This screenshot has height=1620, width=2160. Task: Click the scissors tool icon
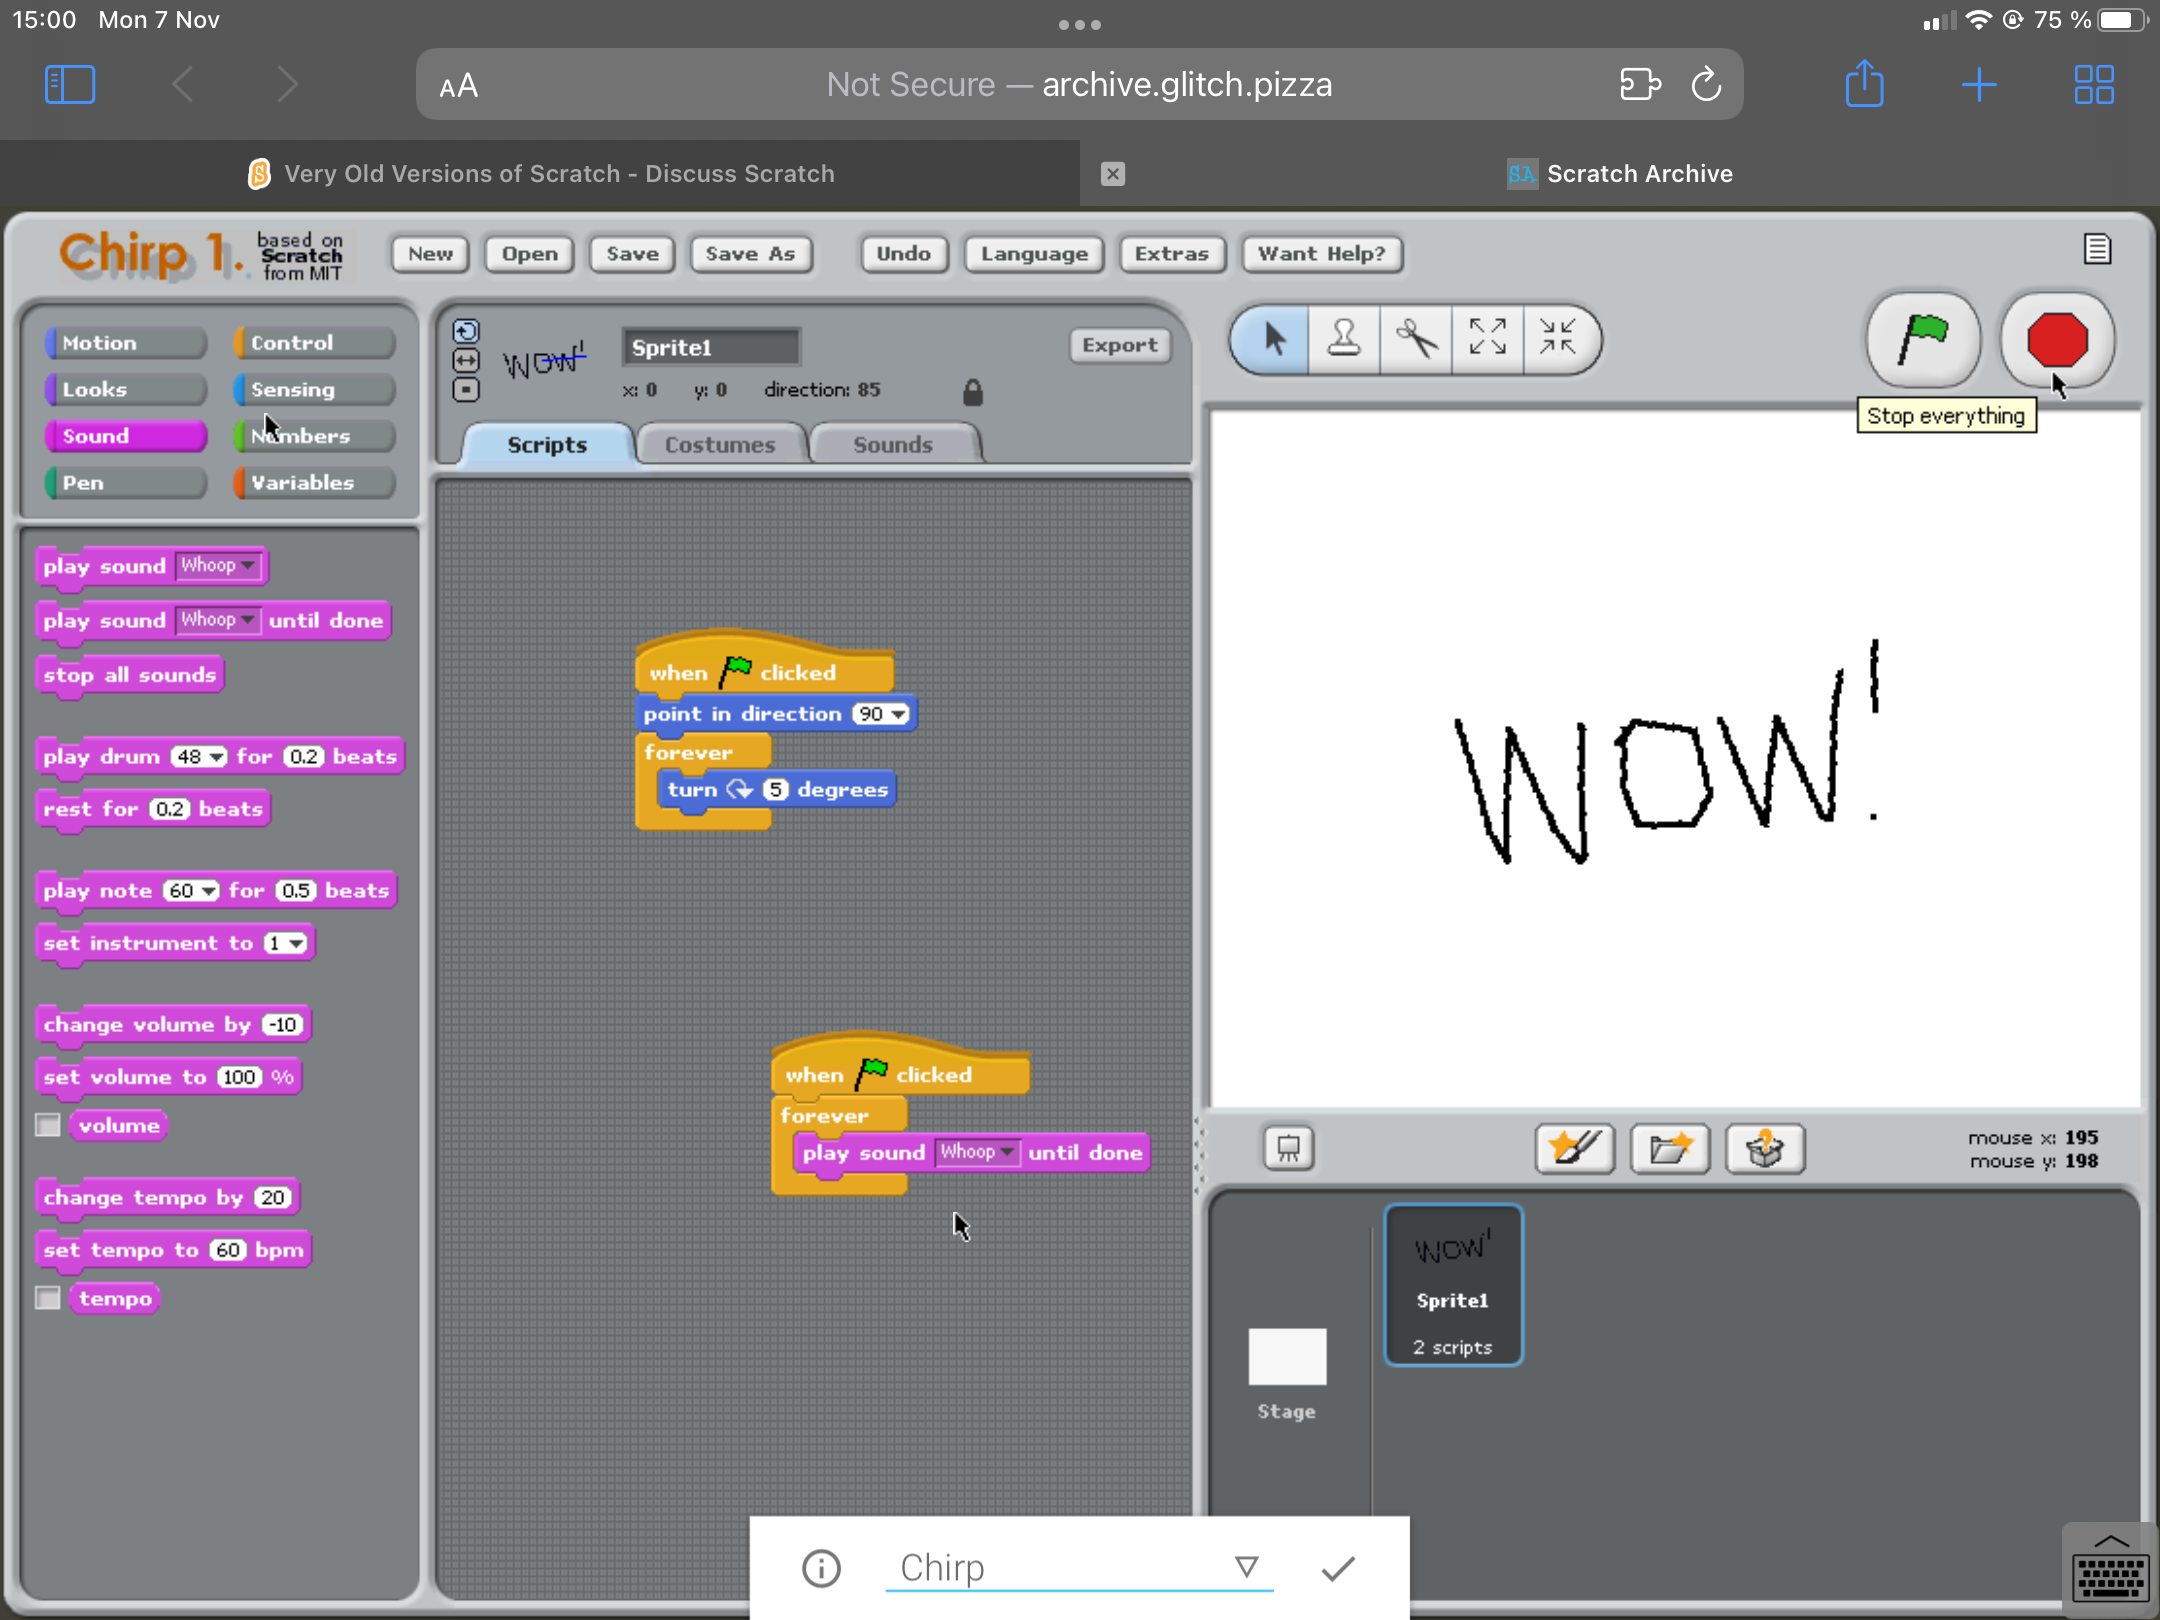tap(1415, 339)
